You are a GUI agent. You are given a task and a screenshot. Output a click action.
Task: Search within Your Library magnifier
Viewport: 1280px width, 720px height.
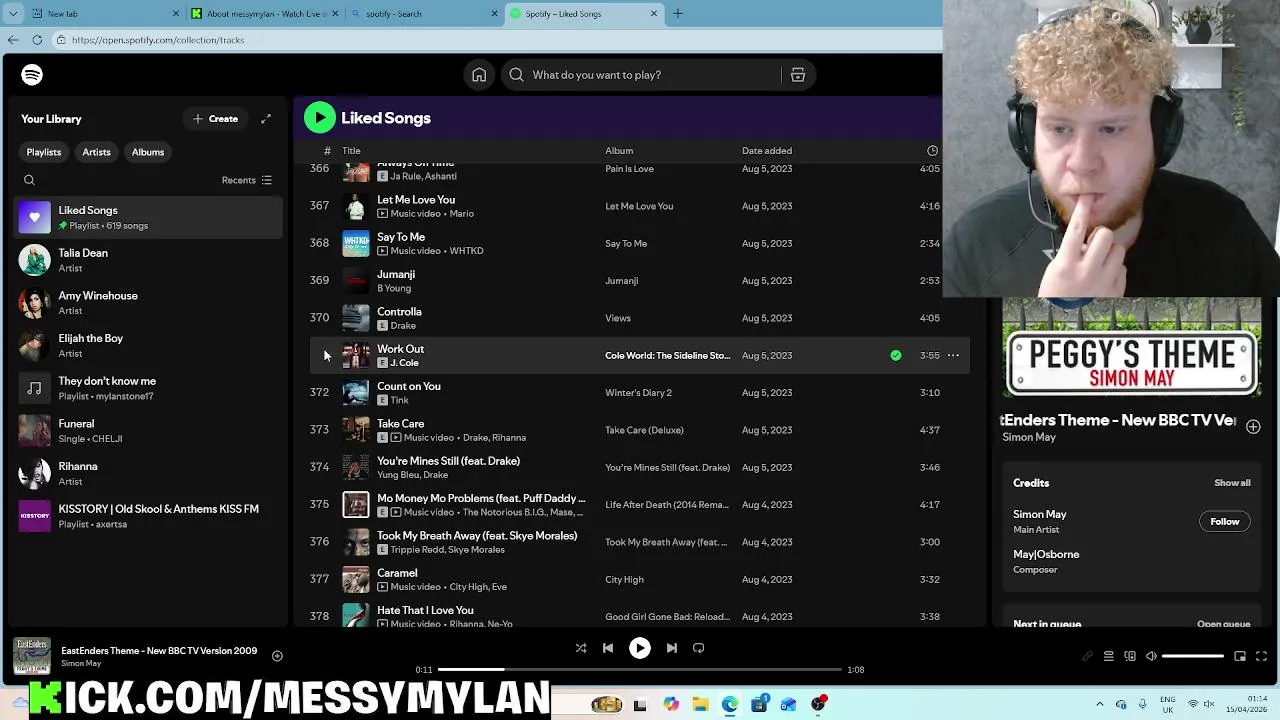pyautogui.click(x=29, y=180)
